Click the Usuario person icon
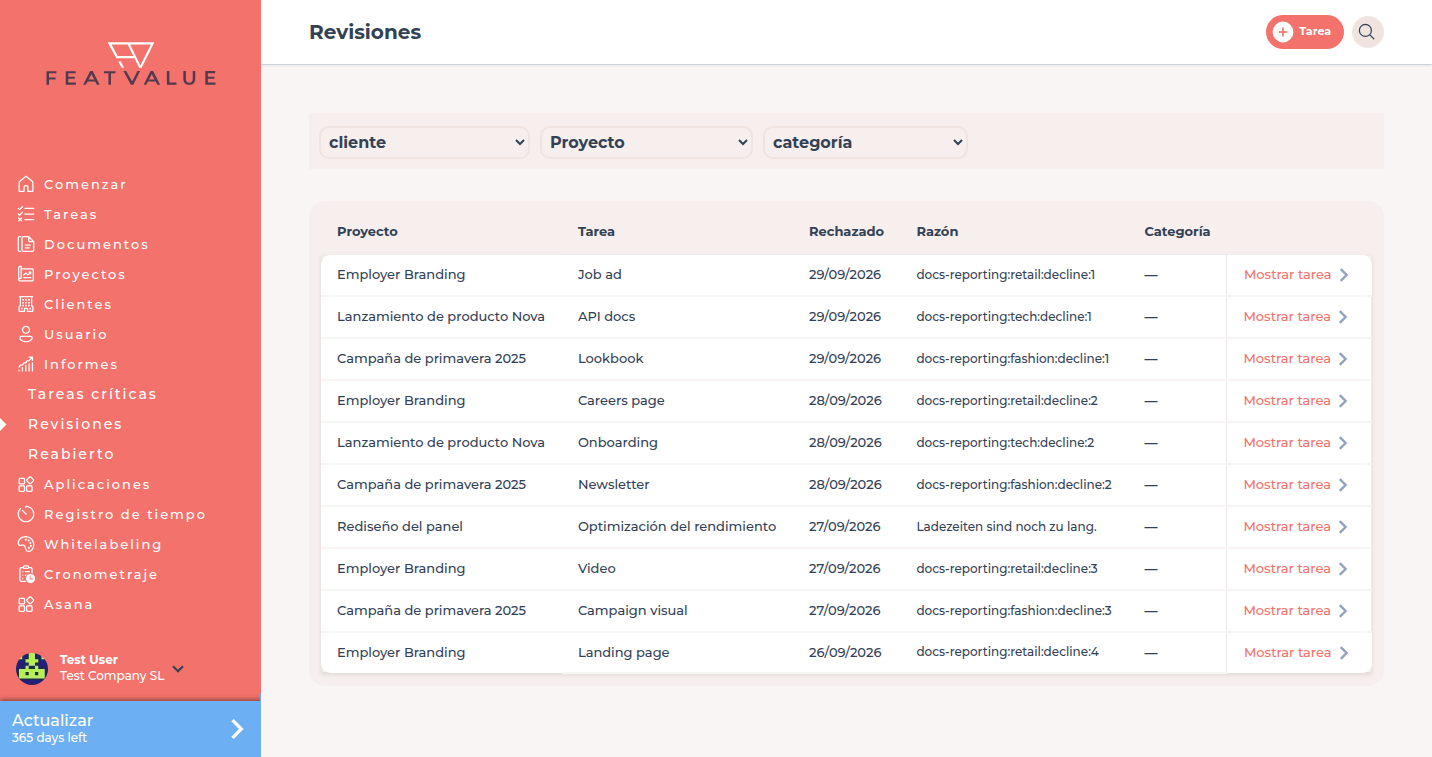This screenshot has width=1432, height=757. click(26, 334)
